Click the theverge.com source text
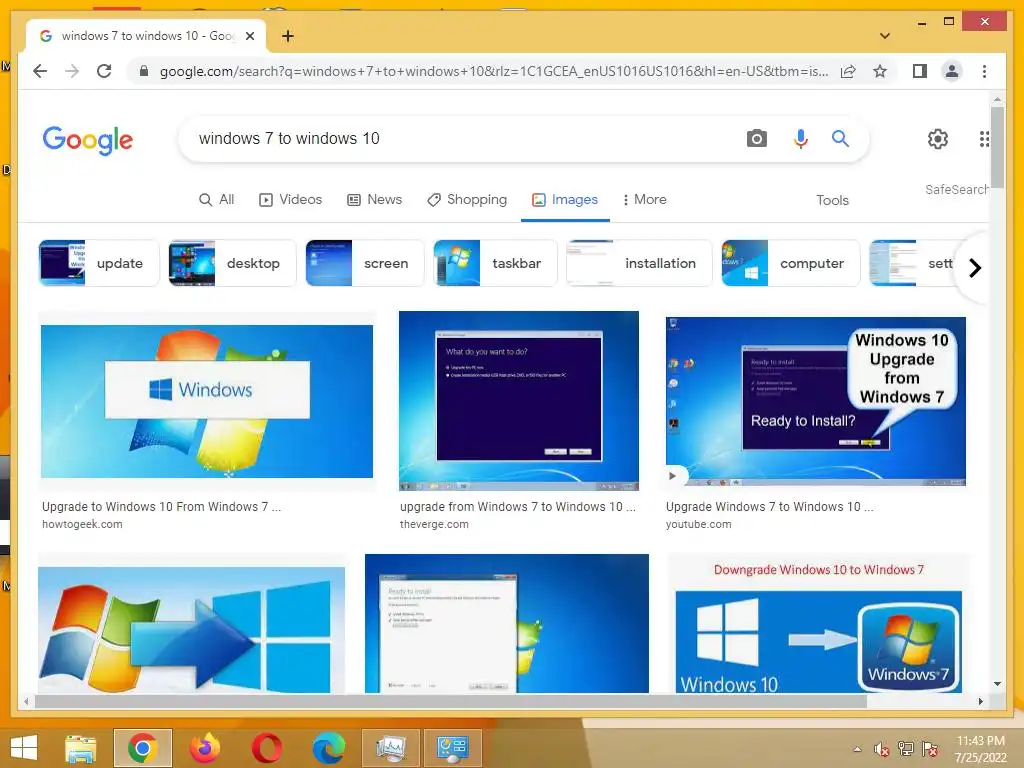This screenshot has width=1024, height=768. click(x=434, y=524)
